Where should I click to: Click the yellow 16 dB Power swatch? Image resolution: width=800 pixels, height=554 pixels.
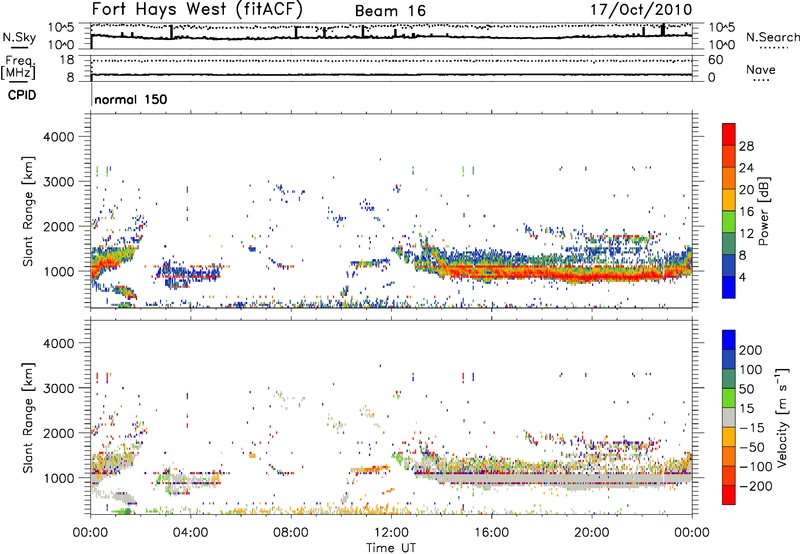(x=729, y=199)
